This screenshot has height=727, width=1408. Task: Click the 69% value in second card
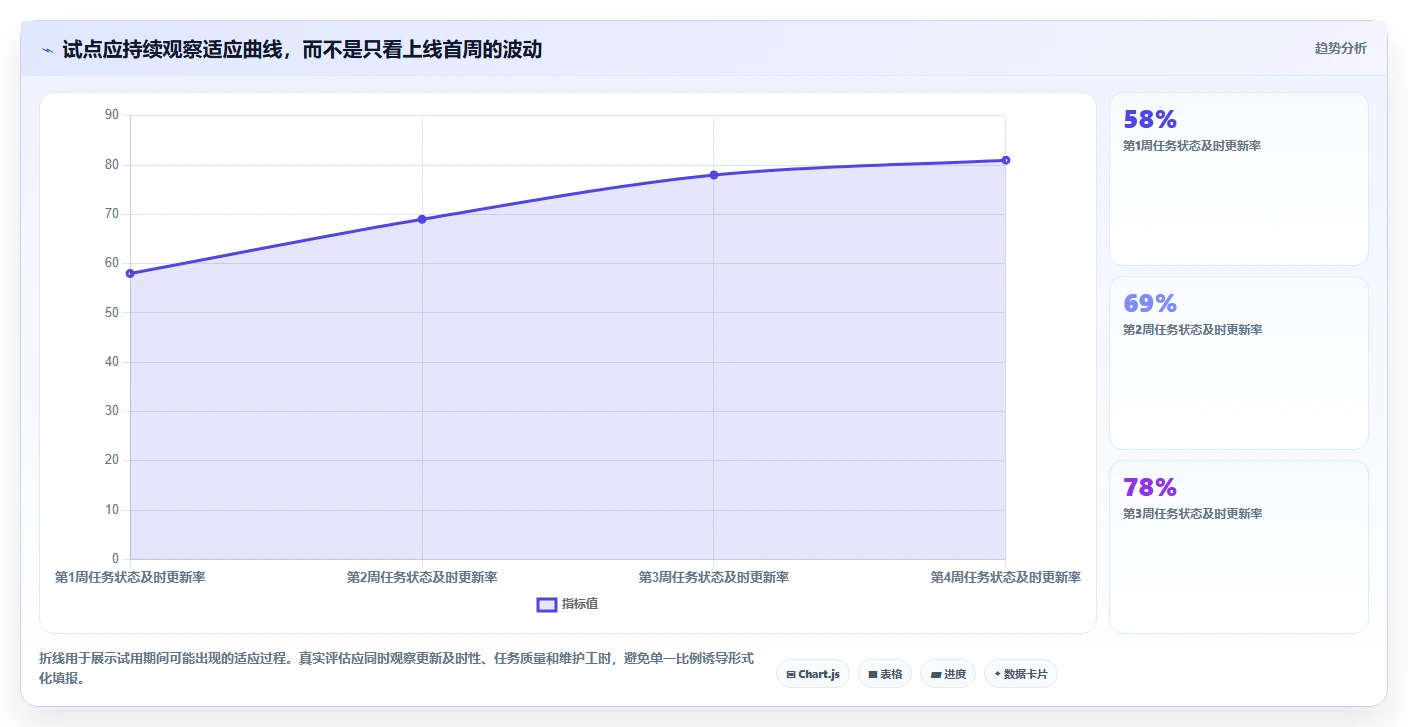pos(1150,304)
